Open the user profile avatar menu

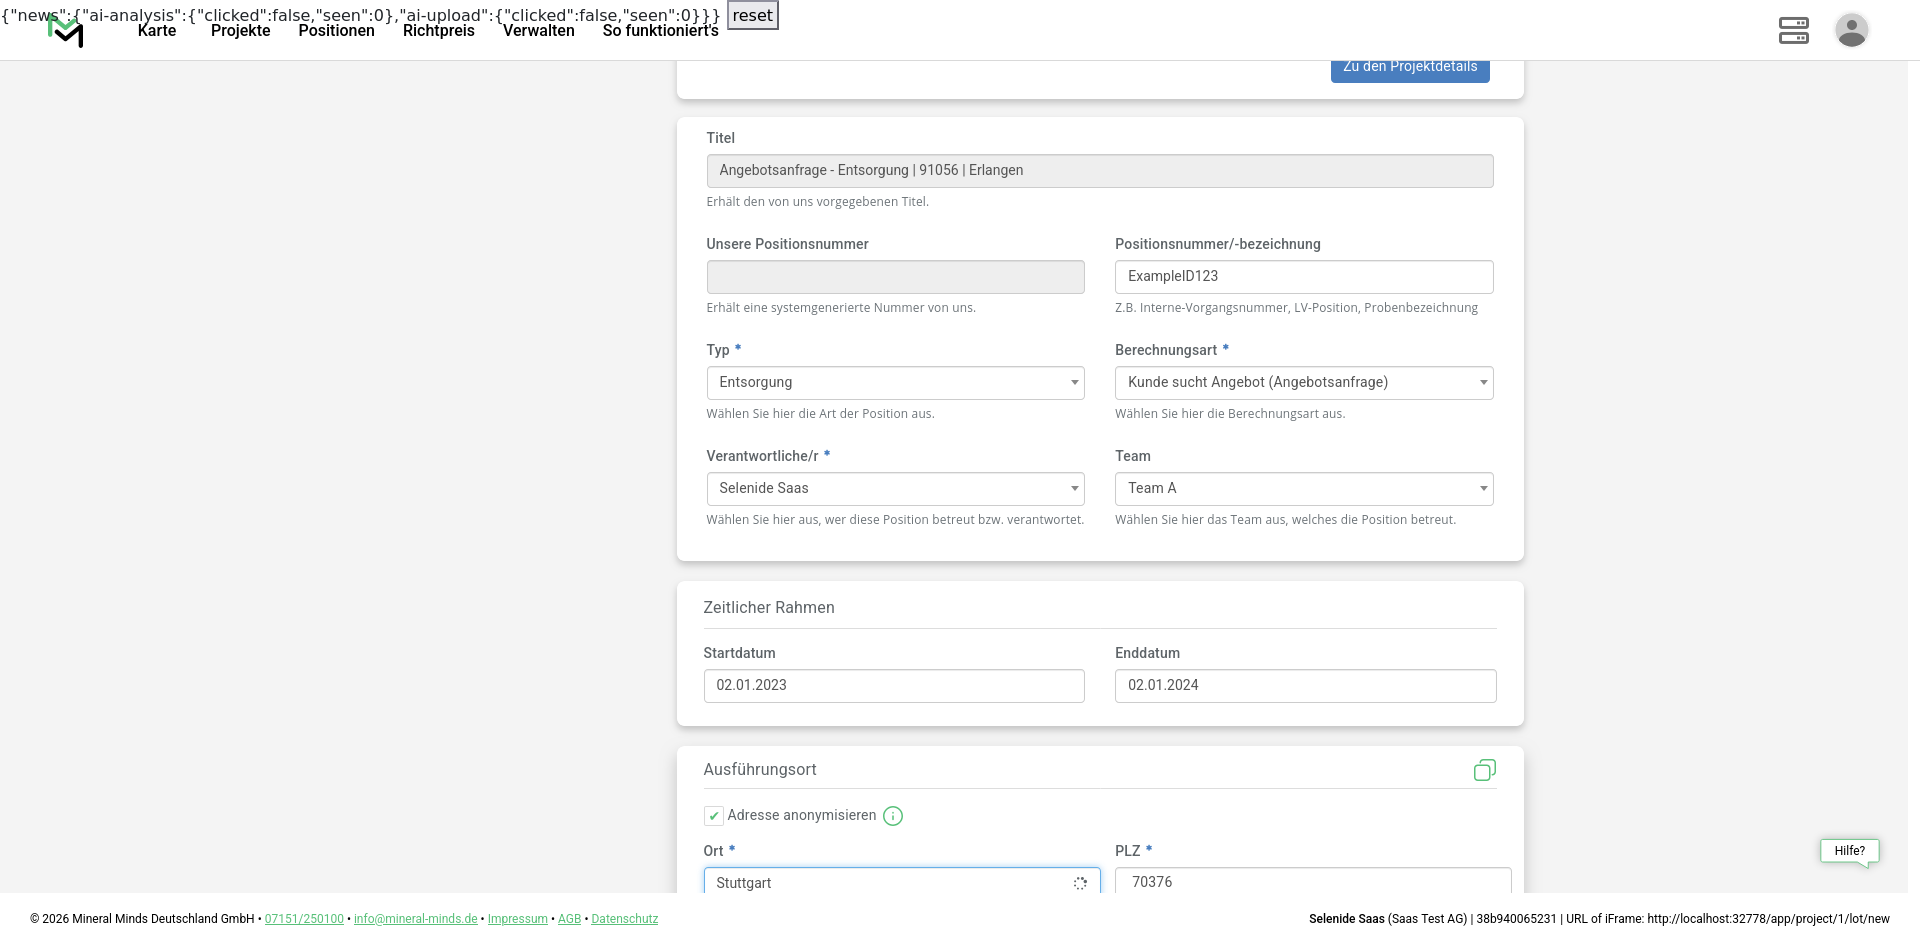click(x=1851, y=30)
